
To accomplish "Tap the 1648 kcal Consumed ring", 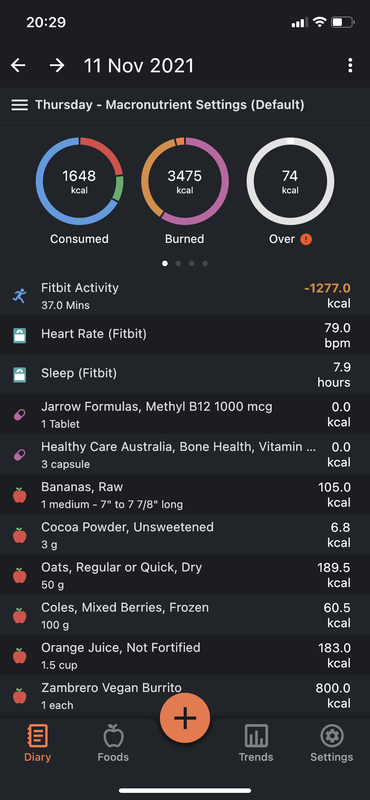I will [79, 181].
